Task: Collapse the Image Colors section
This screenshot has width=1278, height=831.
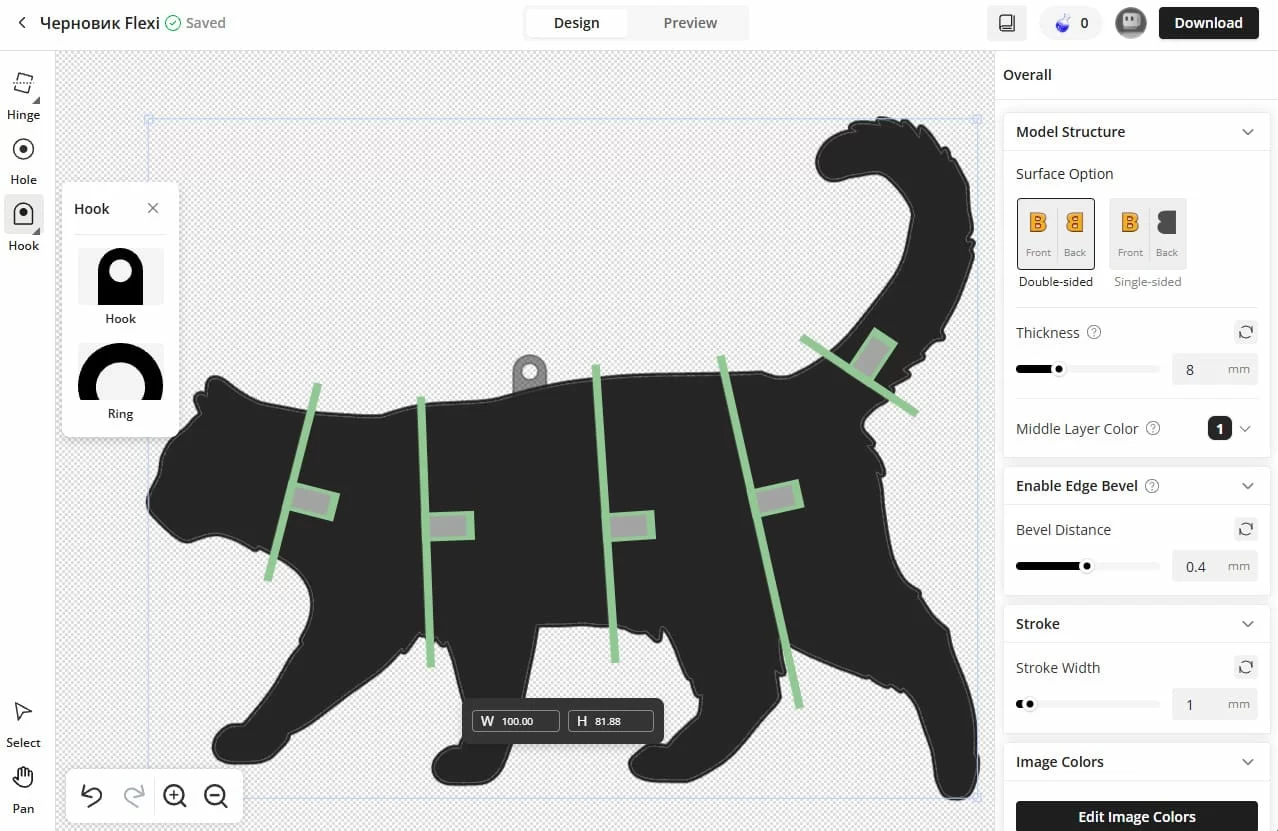Action: 1248,762
